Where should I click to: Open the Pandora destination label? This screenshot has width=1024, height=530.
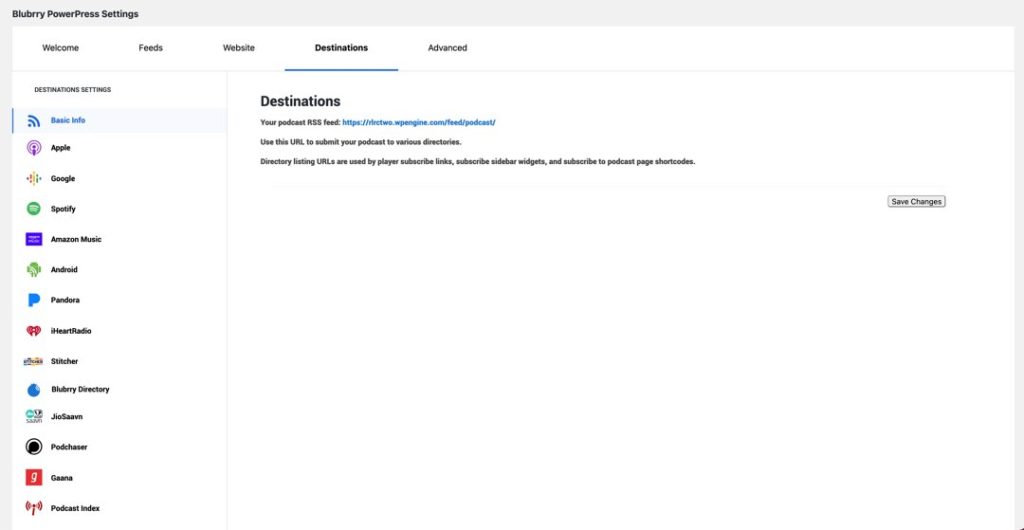coord(65,300)
